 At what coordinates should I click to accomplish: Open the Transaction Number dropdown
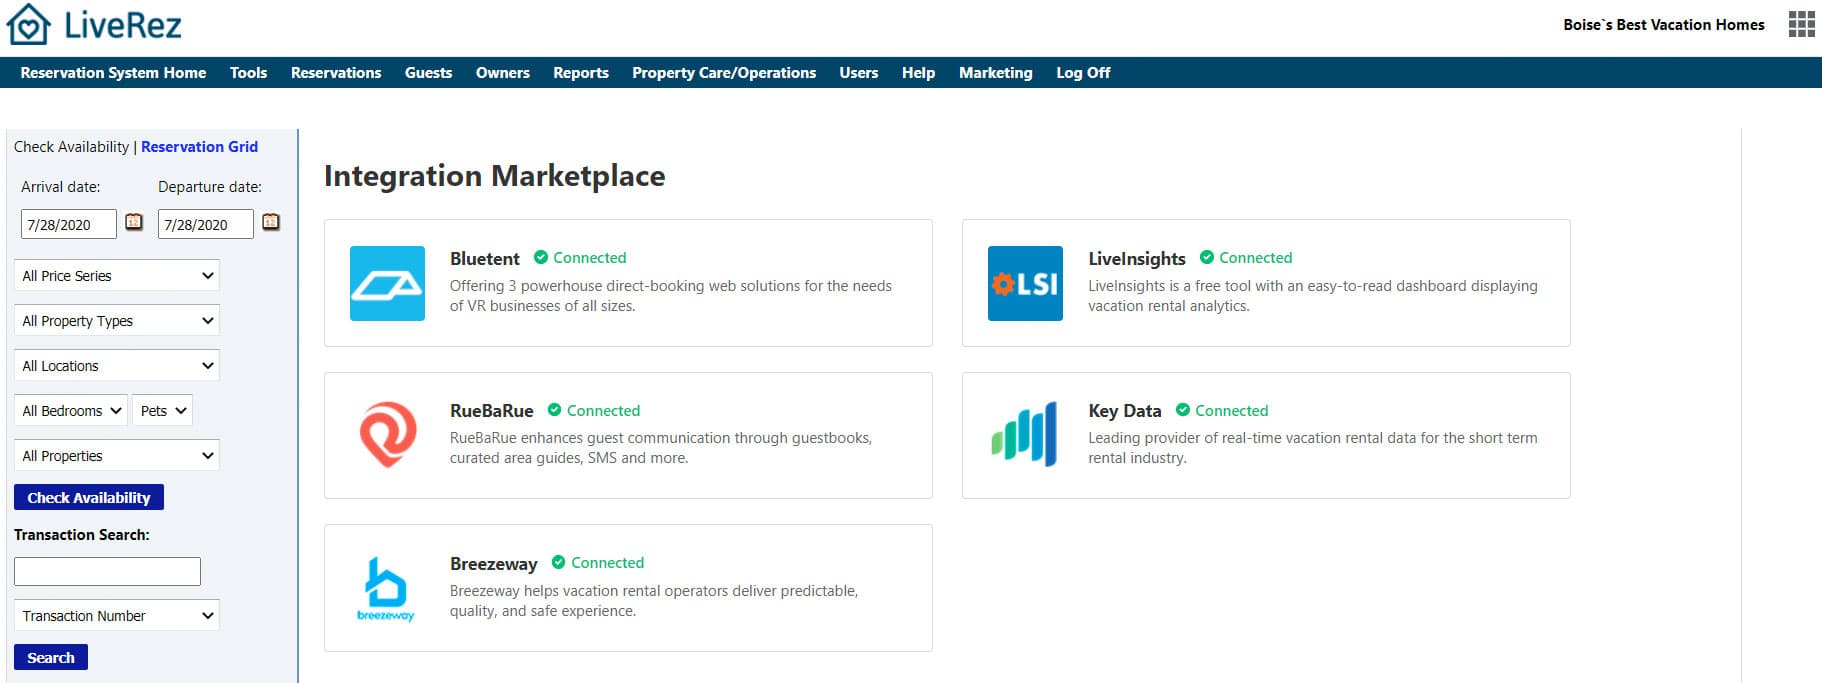117,616
